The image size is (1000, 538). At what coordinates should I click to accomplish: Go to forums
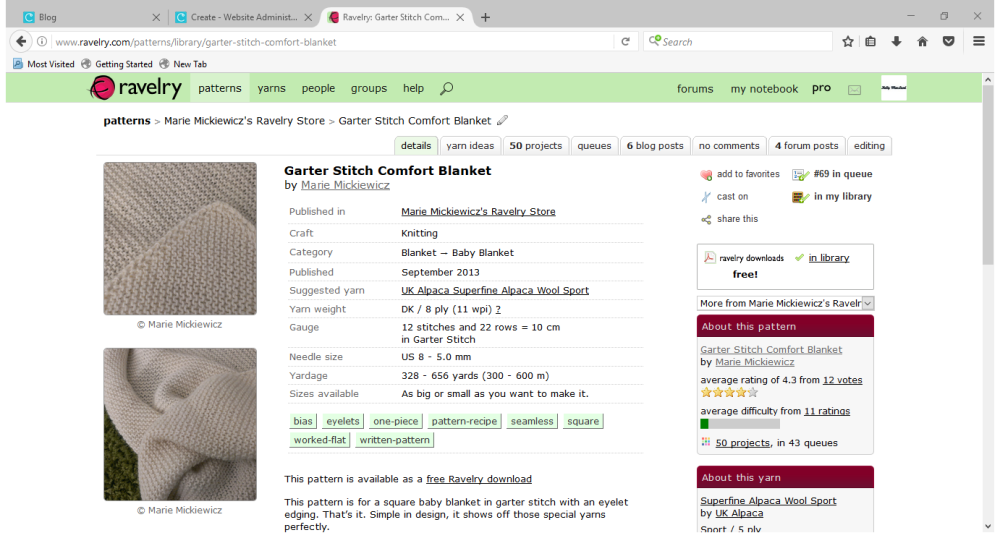[x=695, y=89]
